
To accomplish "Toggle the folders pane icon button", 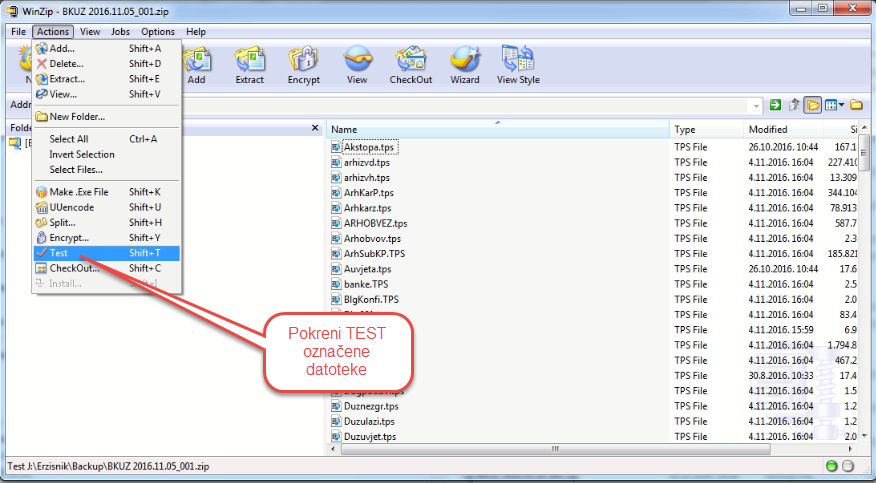I will click(x=812, y=105).
